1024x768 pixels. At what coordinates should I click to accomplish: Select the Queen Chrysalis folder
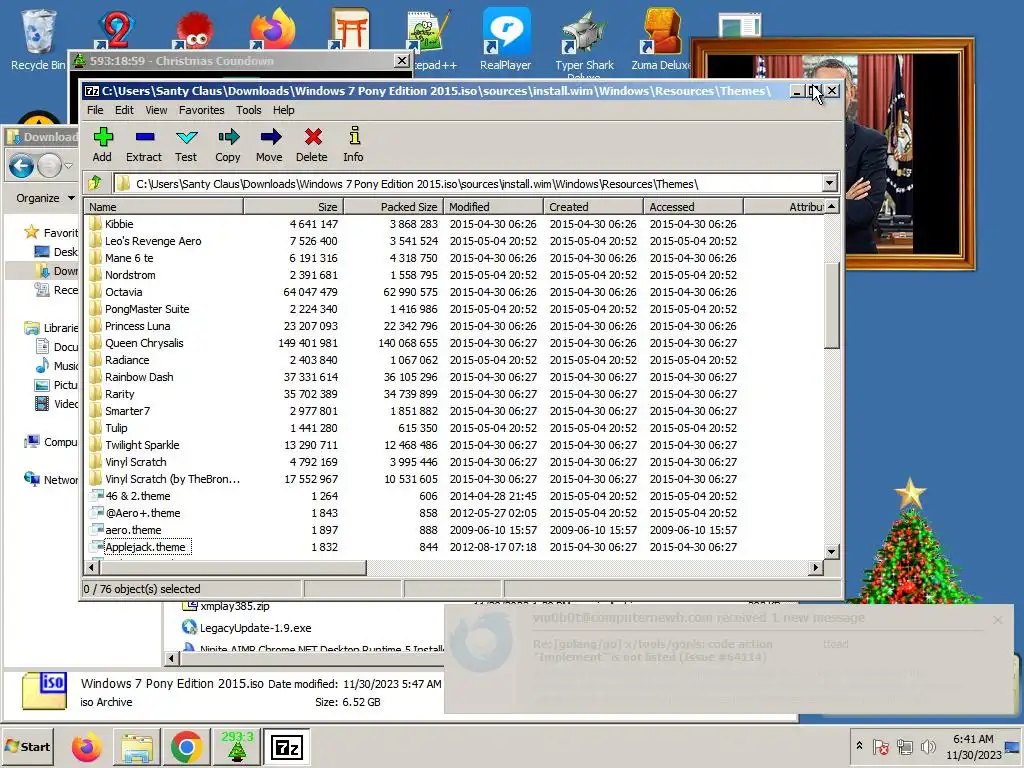click(x=144, y=343)
